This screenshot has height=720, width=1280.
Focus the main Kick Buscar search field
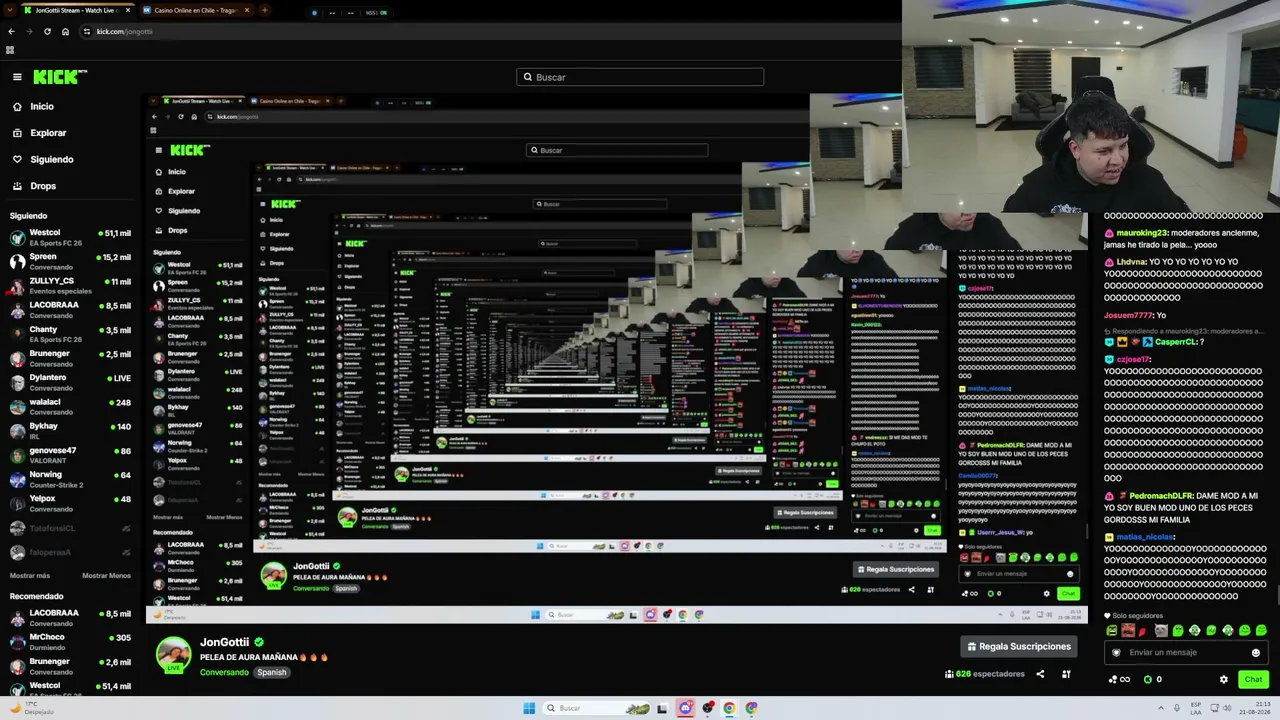pyautogui.click(x=640, y=77)
